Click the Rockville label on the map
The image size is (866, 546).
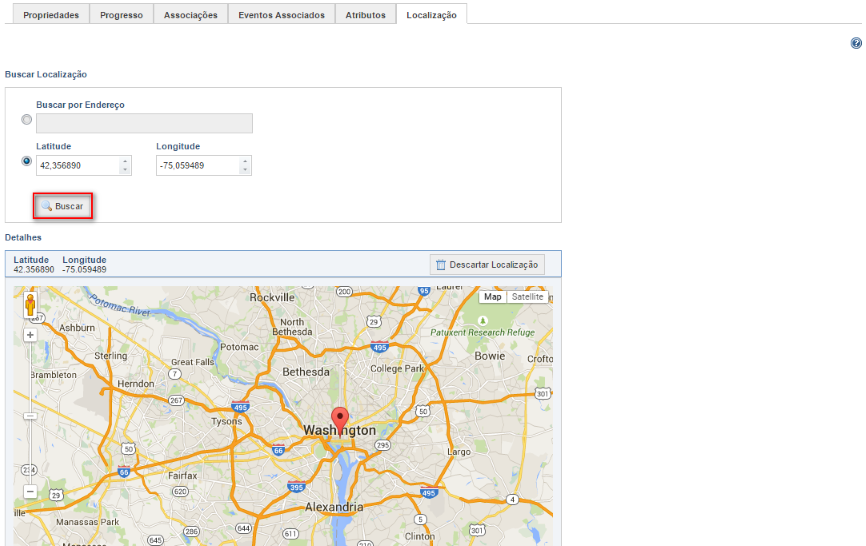(272, 298)
